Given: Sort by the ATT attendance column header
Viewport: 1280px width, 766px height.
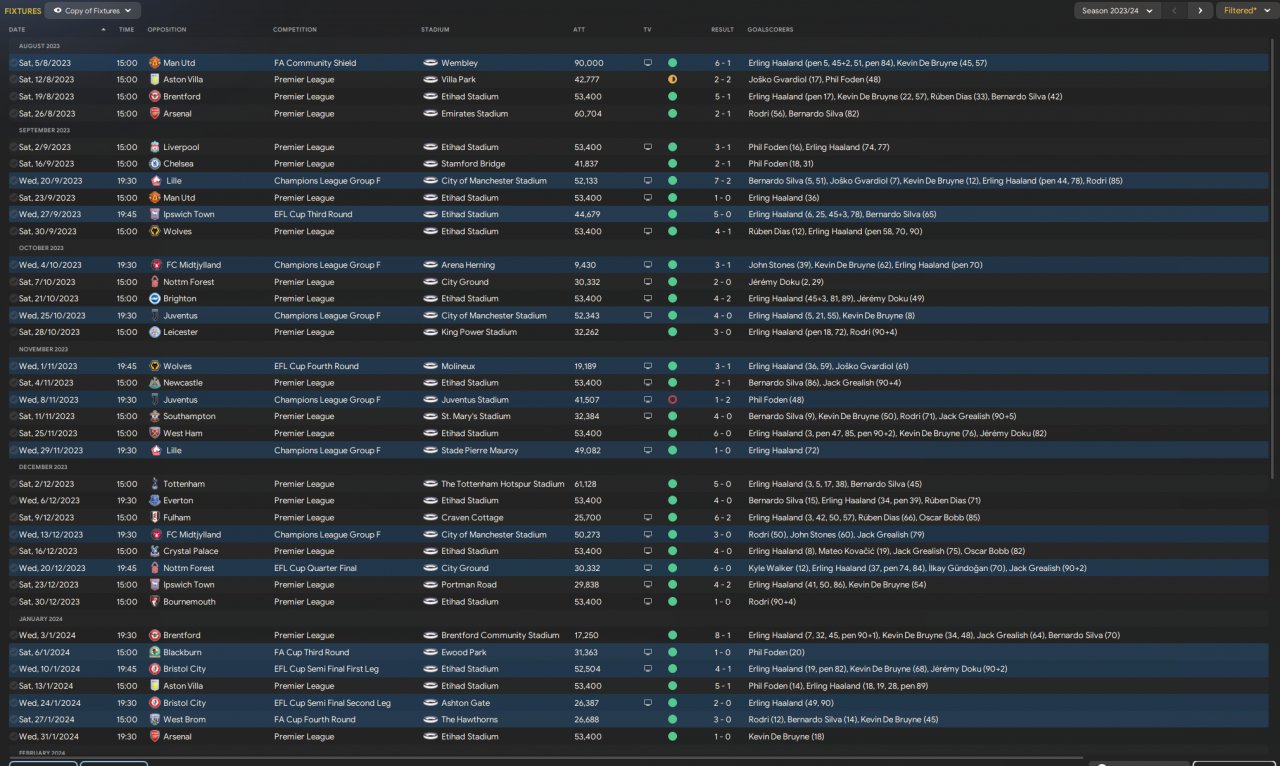Looking at the screenshot, I should point(580,29).
